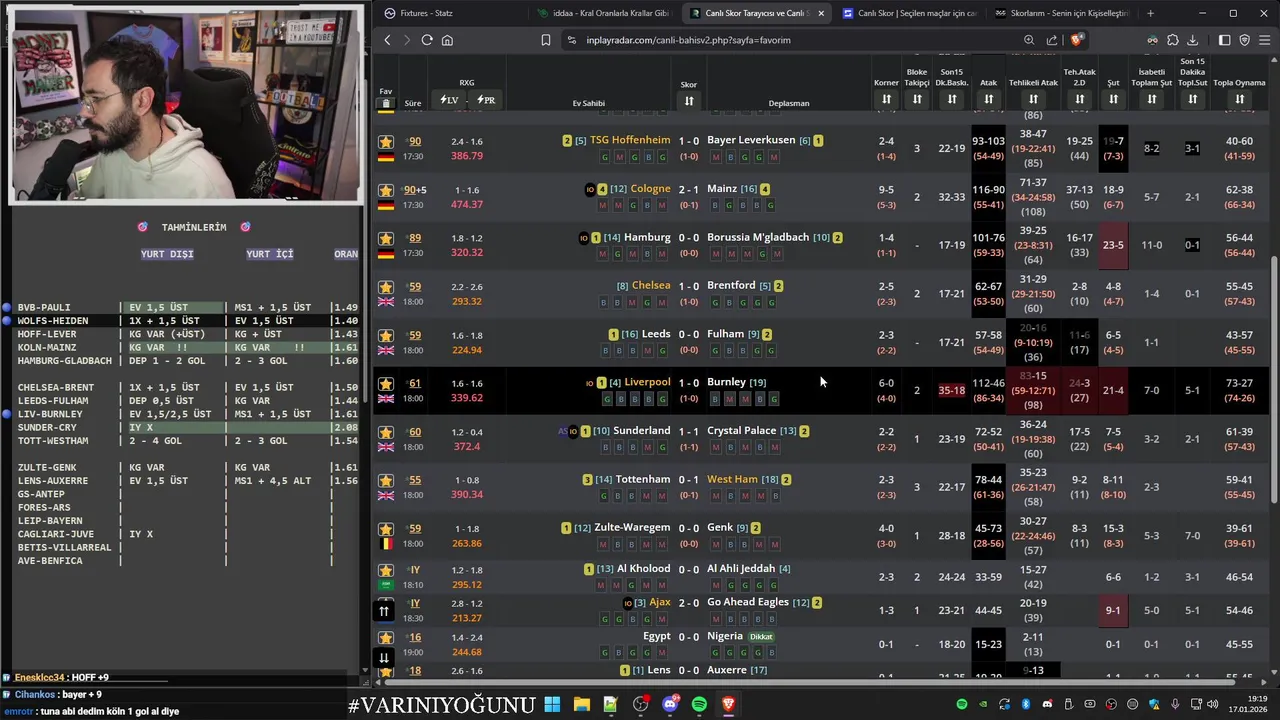Open the Bayer Leverkusen team link
The image size is (1280, 720).
click(751, 140)
